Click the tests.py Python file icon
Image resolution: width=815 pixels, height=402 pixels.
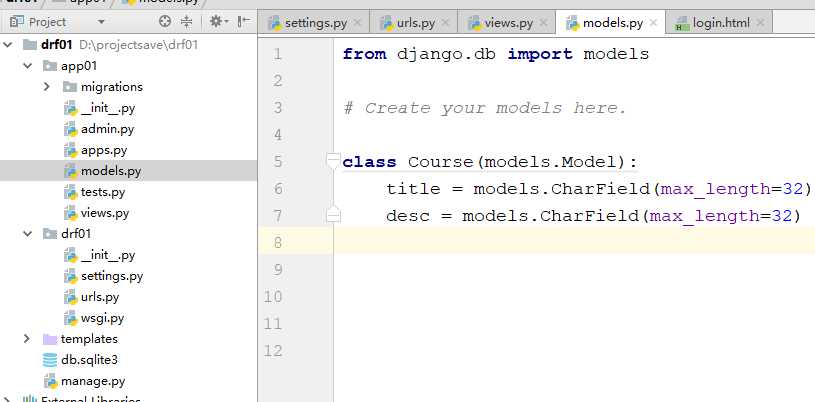70,192
